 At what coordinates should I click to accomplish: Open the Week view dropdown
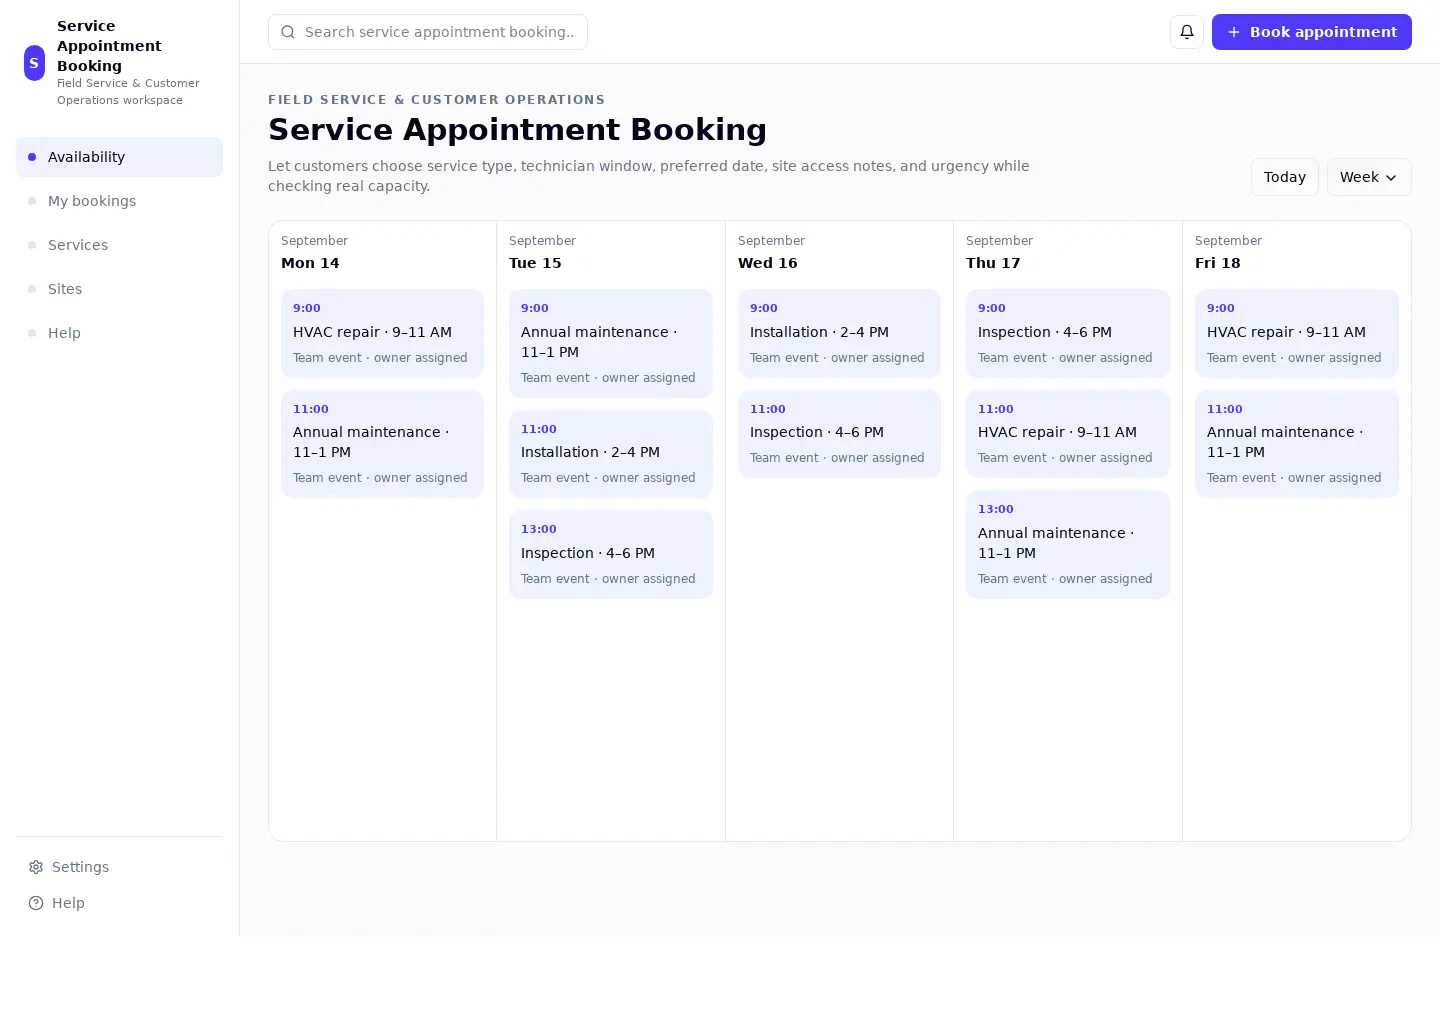coord(1369,177)
